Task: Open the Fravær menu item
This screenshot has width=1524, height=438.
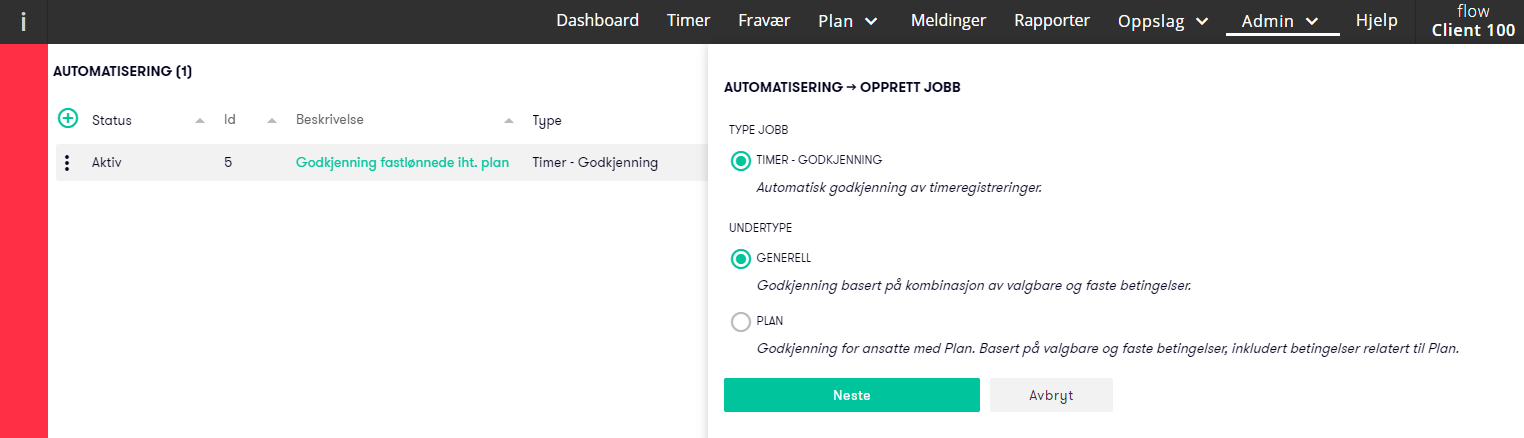Action: (x=764, y=20)
